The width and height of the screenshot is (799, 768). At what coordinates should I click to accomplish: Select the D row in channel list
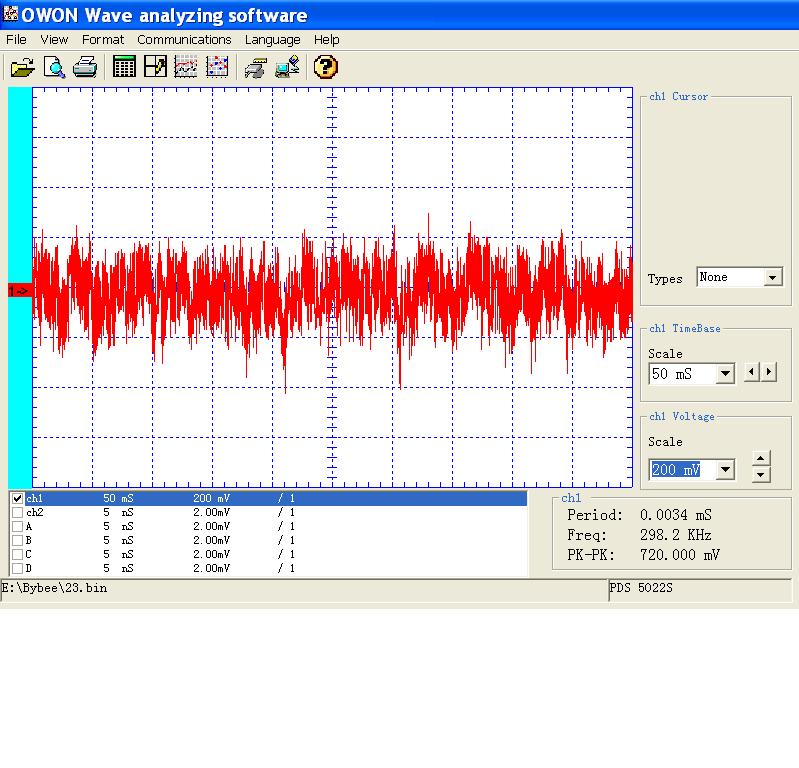(x=276, y=568)
